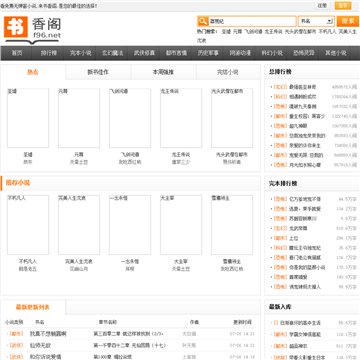The image size is (360, 360).
Task: Click the orange 搜索 search button
Action: 348,21
